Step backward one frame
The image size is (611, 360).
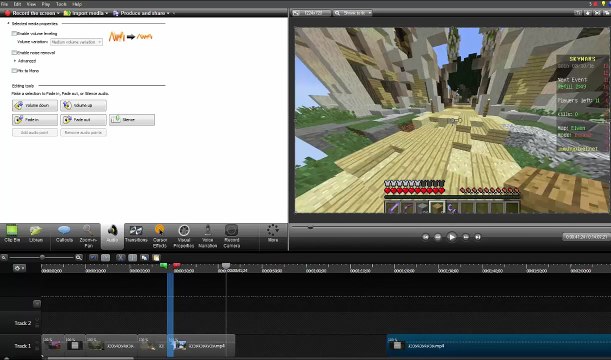point(438,237)
